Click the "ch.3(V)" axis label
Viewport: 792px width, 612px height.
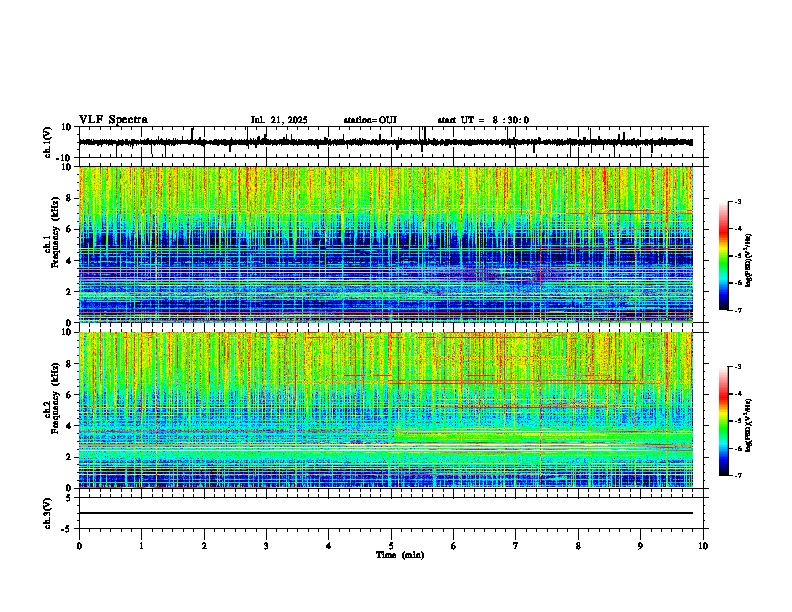click(48, 513)
